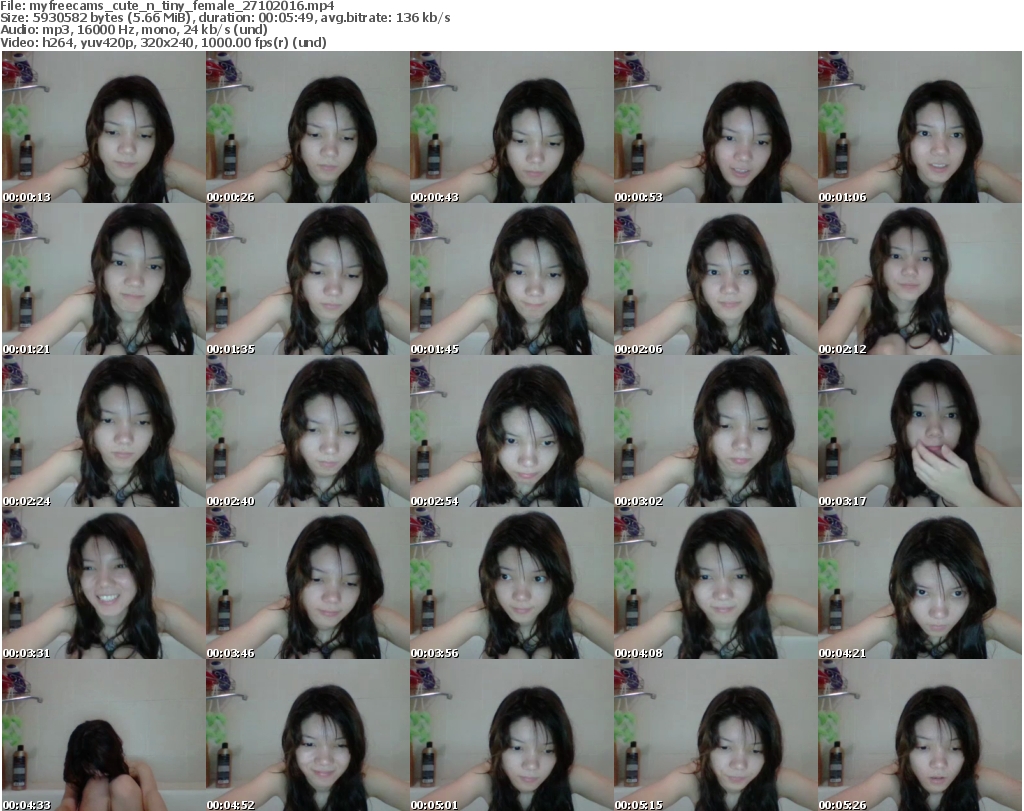Select the "Video: h264, yuv420p" line

163,42
